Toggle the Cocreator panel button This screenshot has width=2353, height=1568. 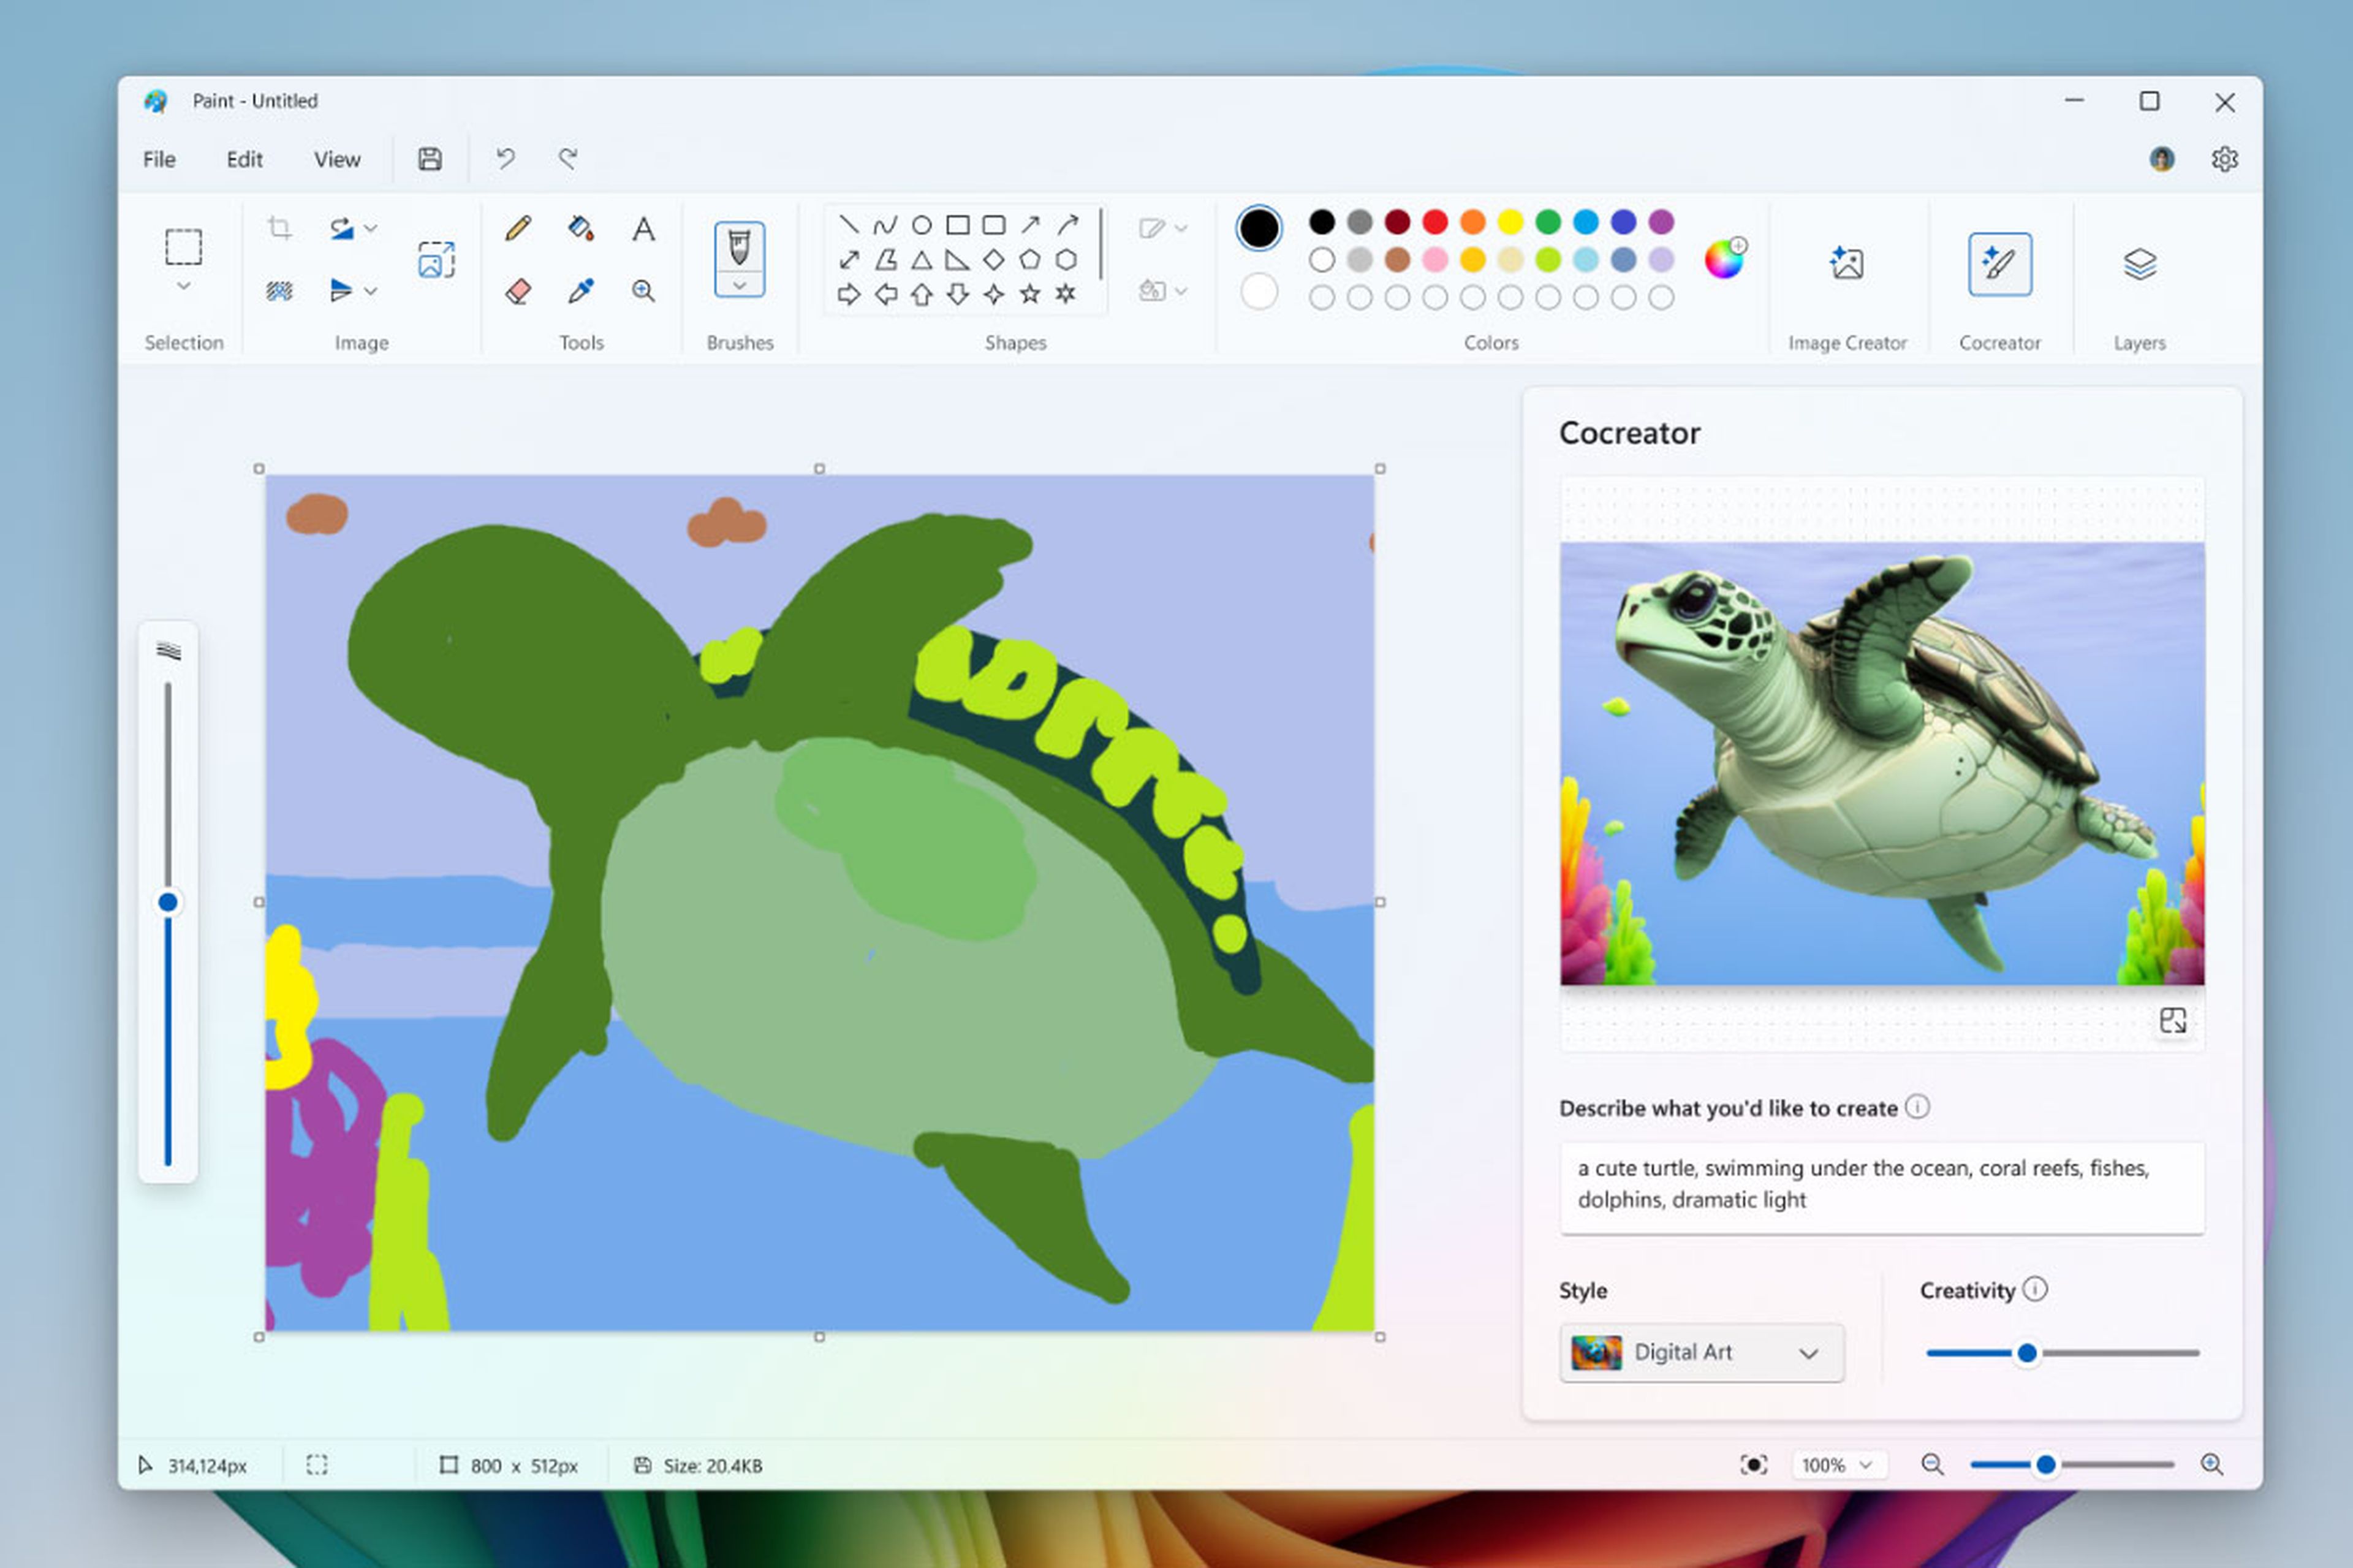[1999, 264]
